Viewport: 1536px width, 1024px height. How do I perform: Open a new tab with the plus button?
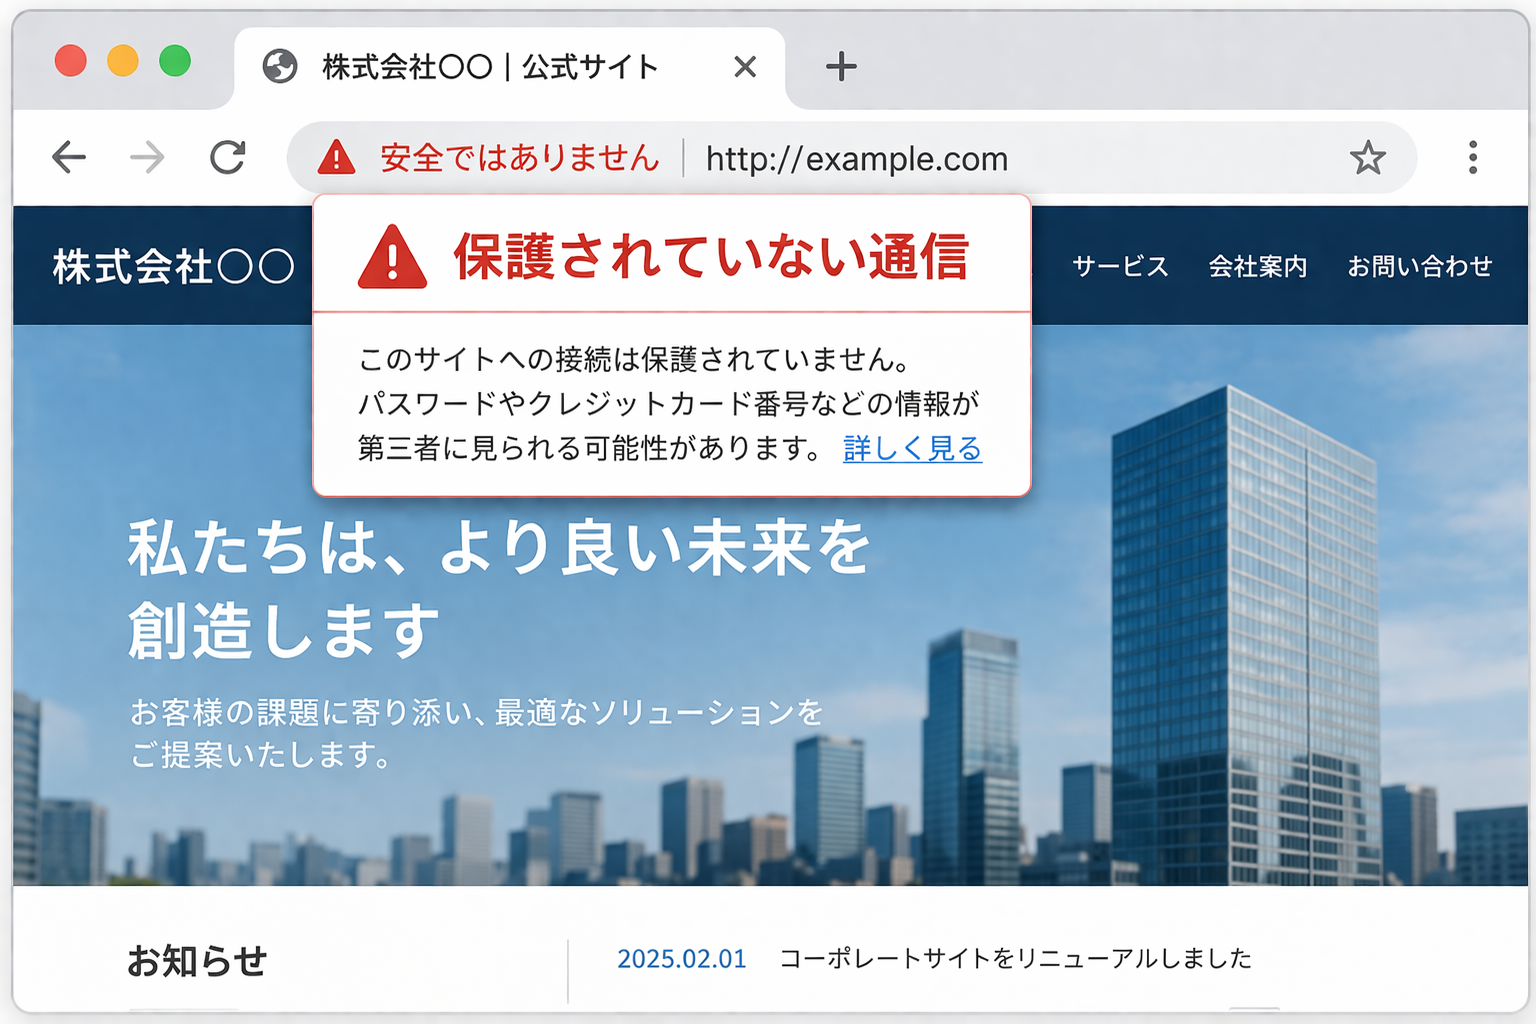pyautogui.click(x=841, y=66)
